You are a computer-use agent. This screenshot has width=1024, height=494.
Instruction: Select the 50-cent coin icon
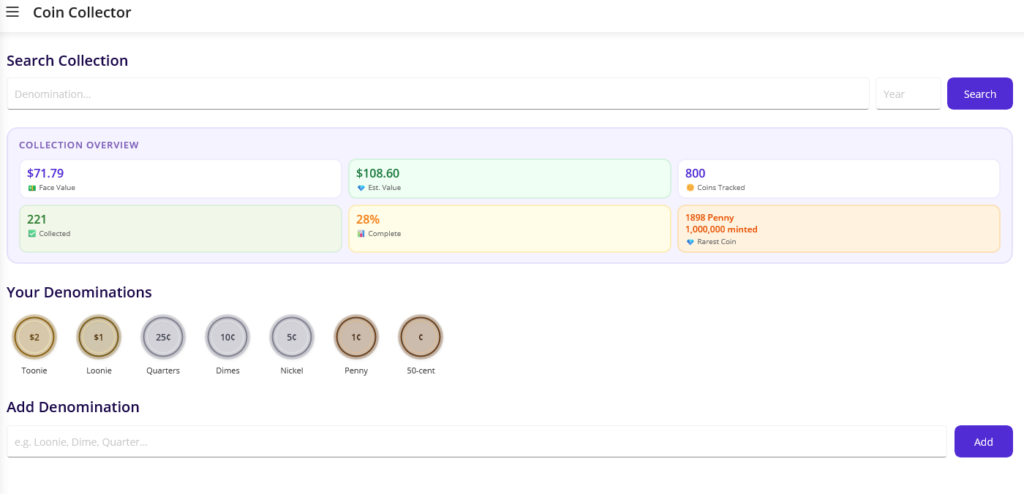420,337
